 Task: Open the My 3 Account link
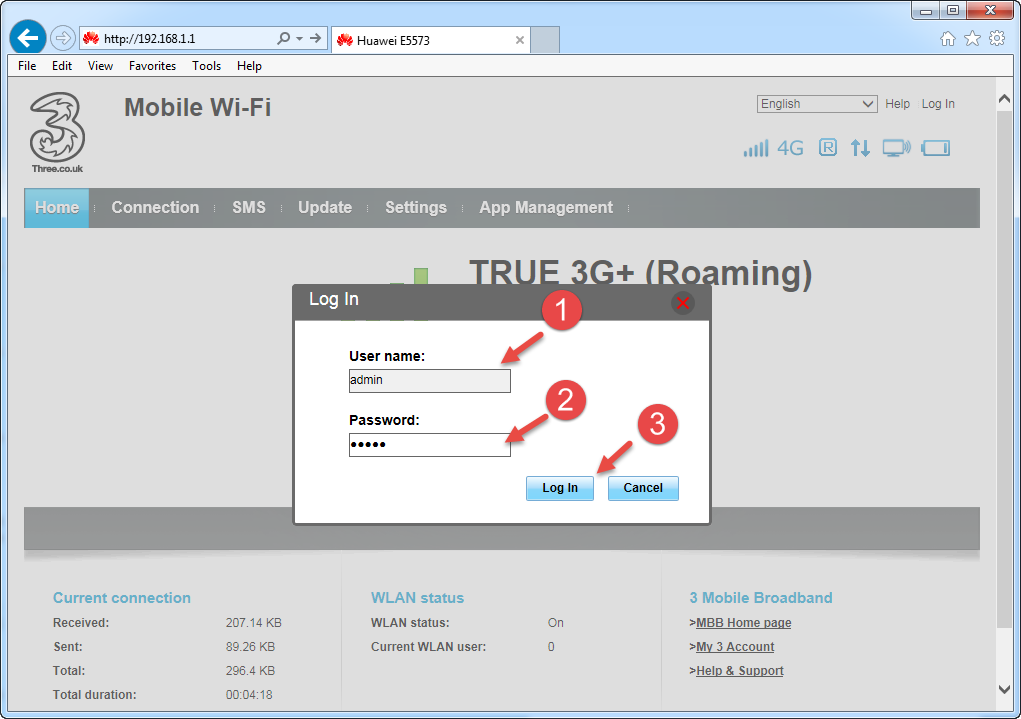(x=735, y=647)
